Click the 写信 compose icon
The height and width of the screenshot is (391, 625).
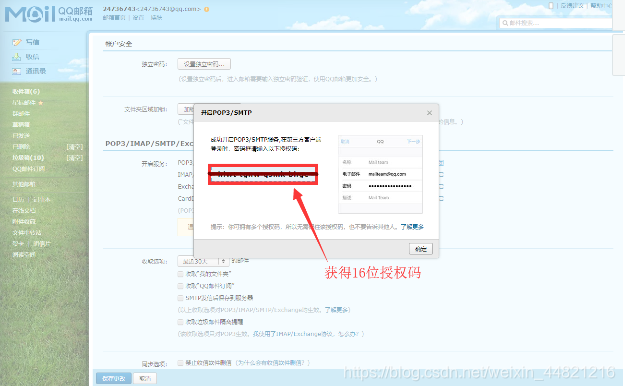coord(16,42)
